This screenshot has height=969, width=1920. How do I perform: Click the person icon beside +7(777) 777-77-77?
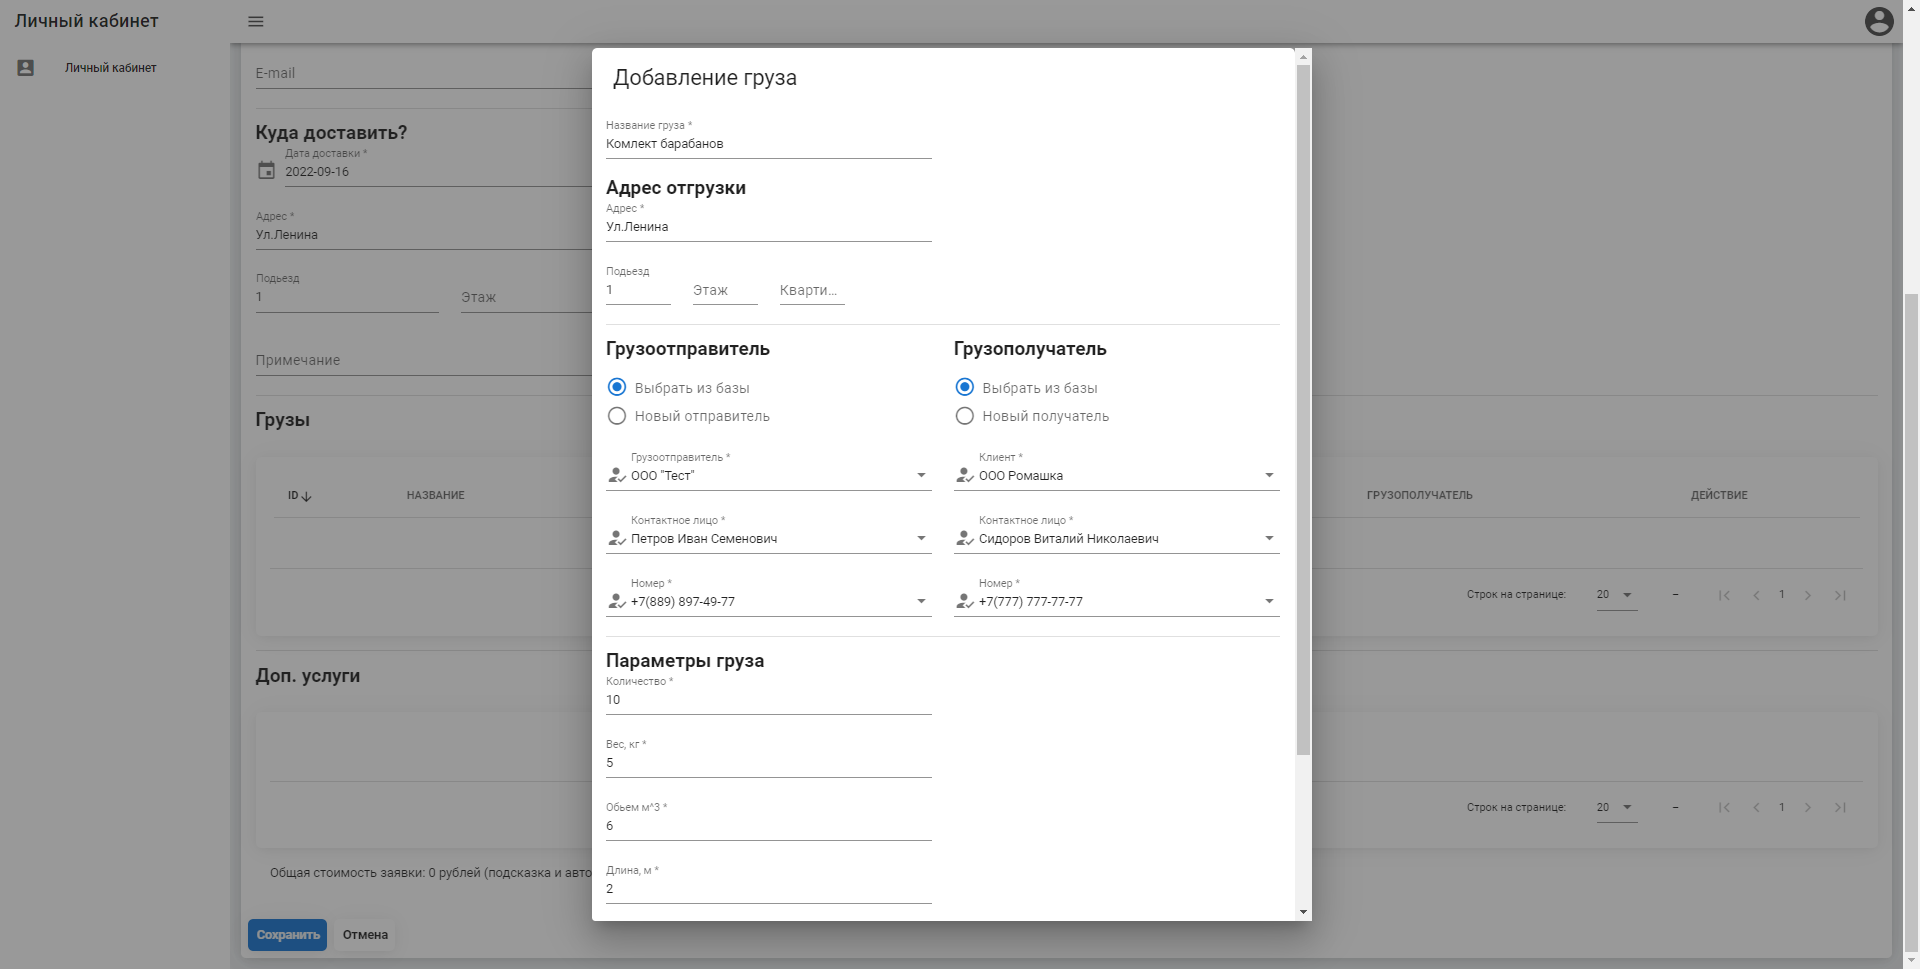pyautogui.click(x=965, y=602)
